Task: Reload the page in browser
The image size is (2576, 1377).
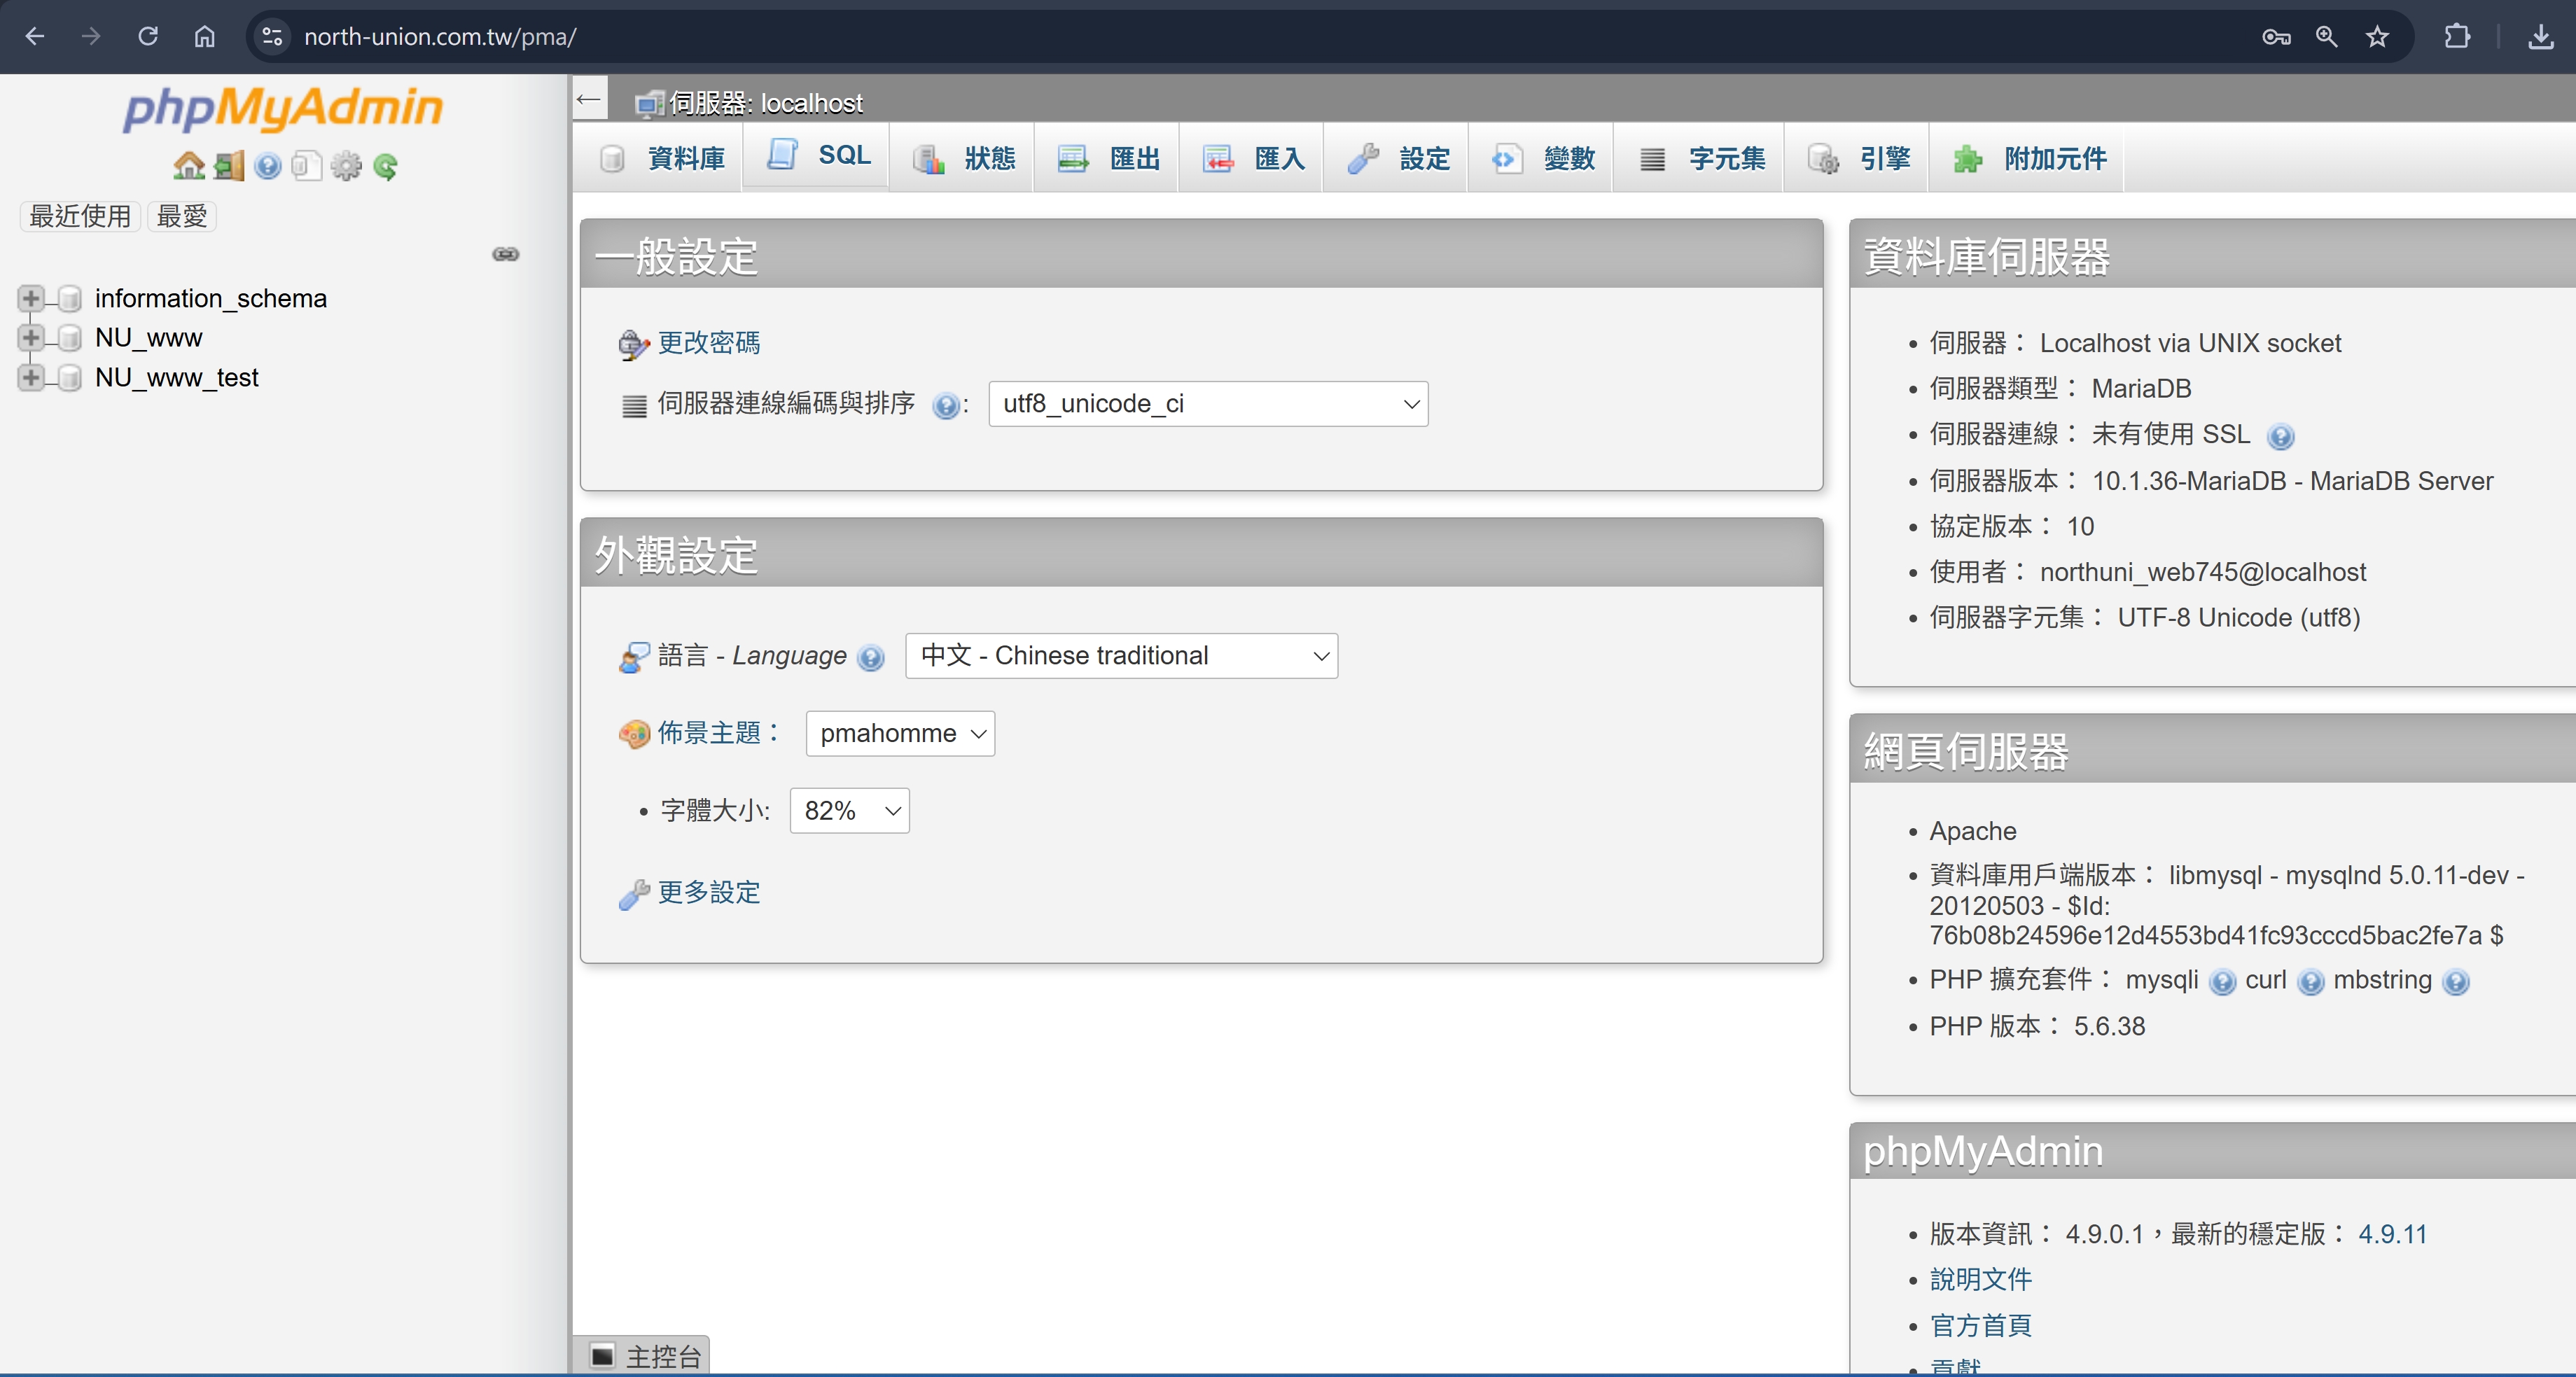Action: pyautogui.click(x=148, y=37)
